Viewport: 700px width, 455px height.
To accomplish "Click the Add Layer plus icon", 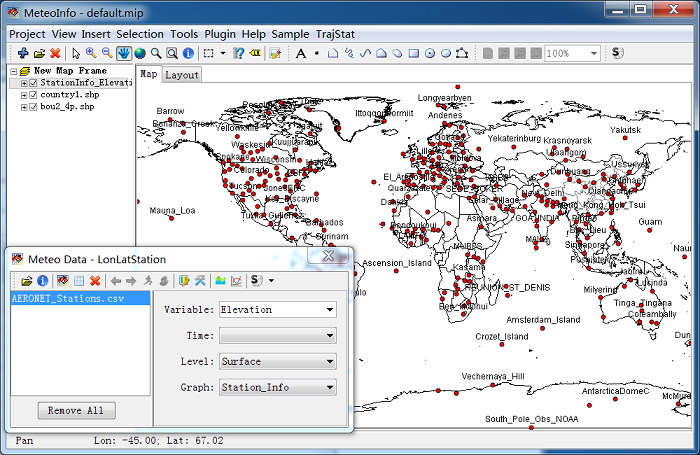I will 23,53.
